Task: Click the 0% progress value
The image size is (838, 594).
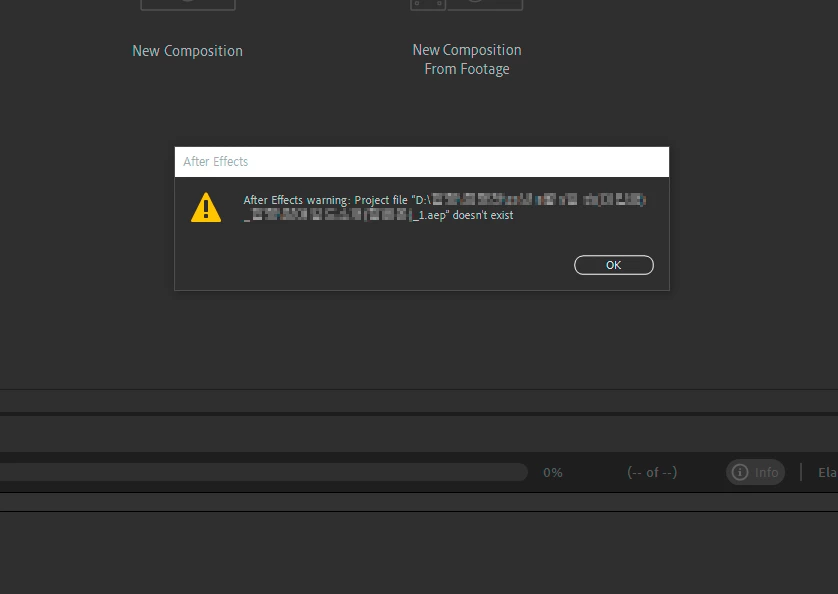Action: point(553,473)
